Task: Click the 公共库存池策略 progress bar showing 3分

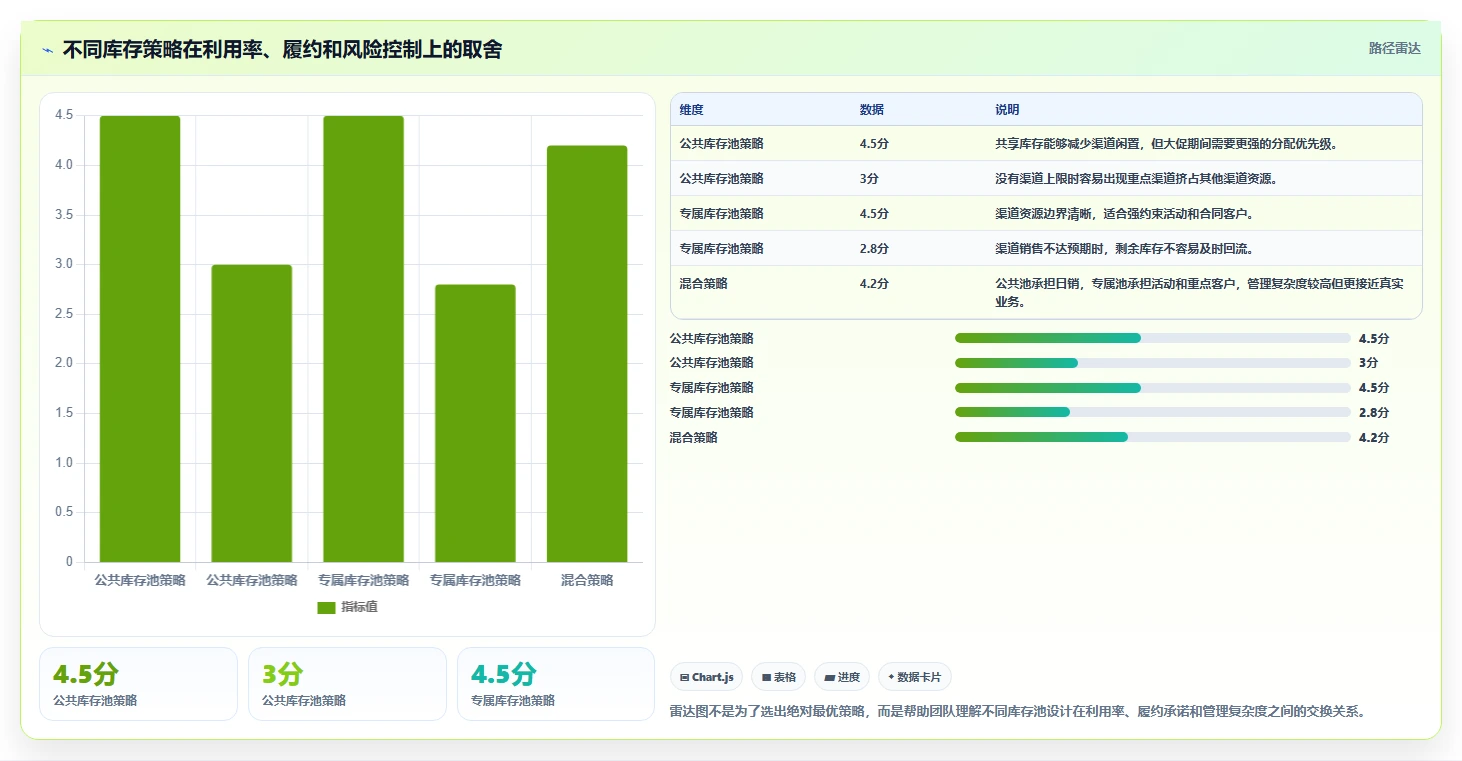Action: coord(1152,363)
